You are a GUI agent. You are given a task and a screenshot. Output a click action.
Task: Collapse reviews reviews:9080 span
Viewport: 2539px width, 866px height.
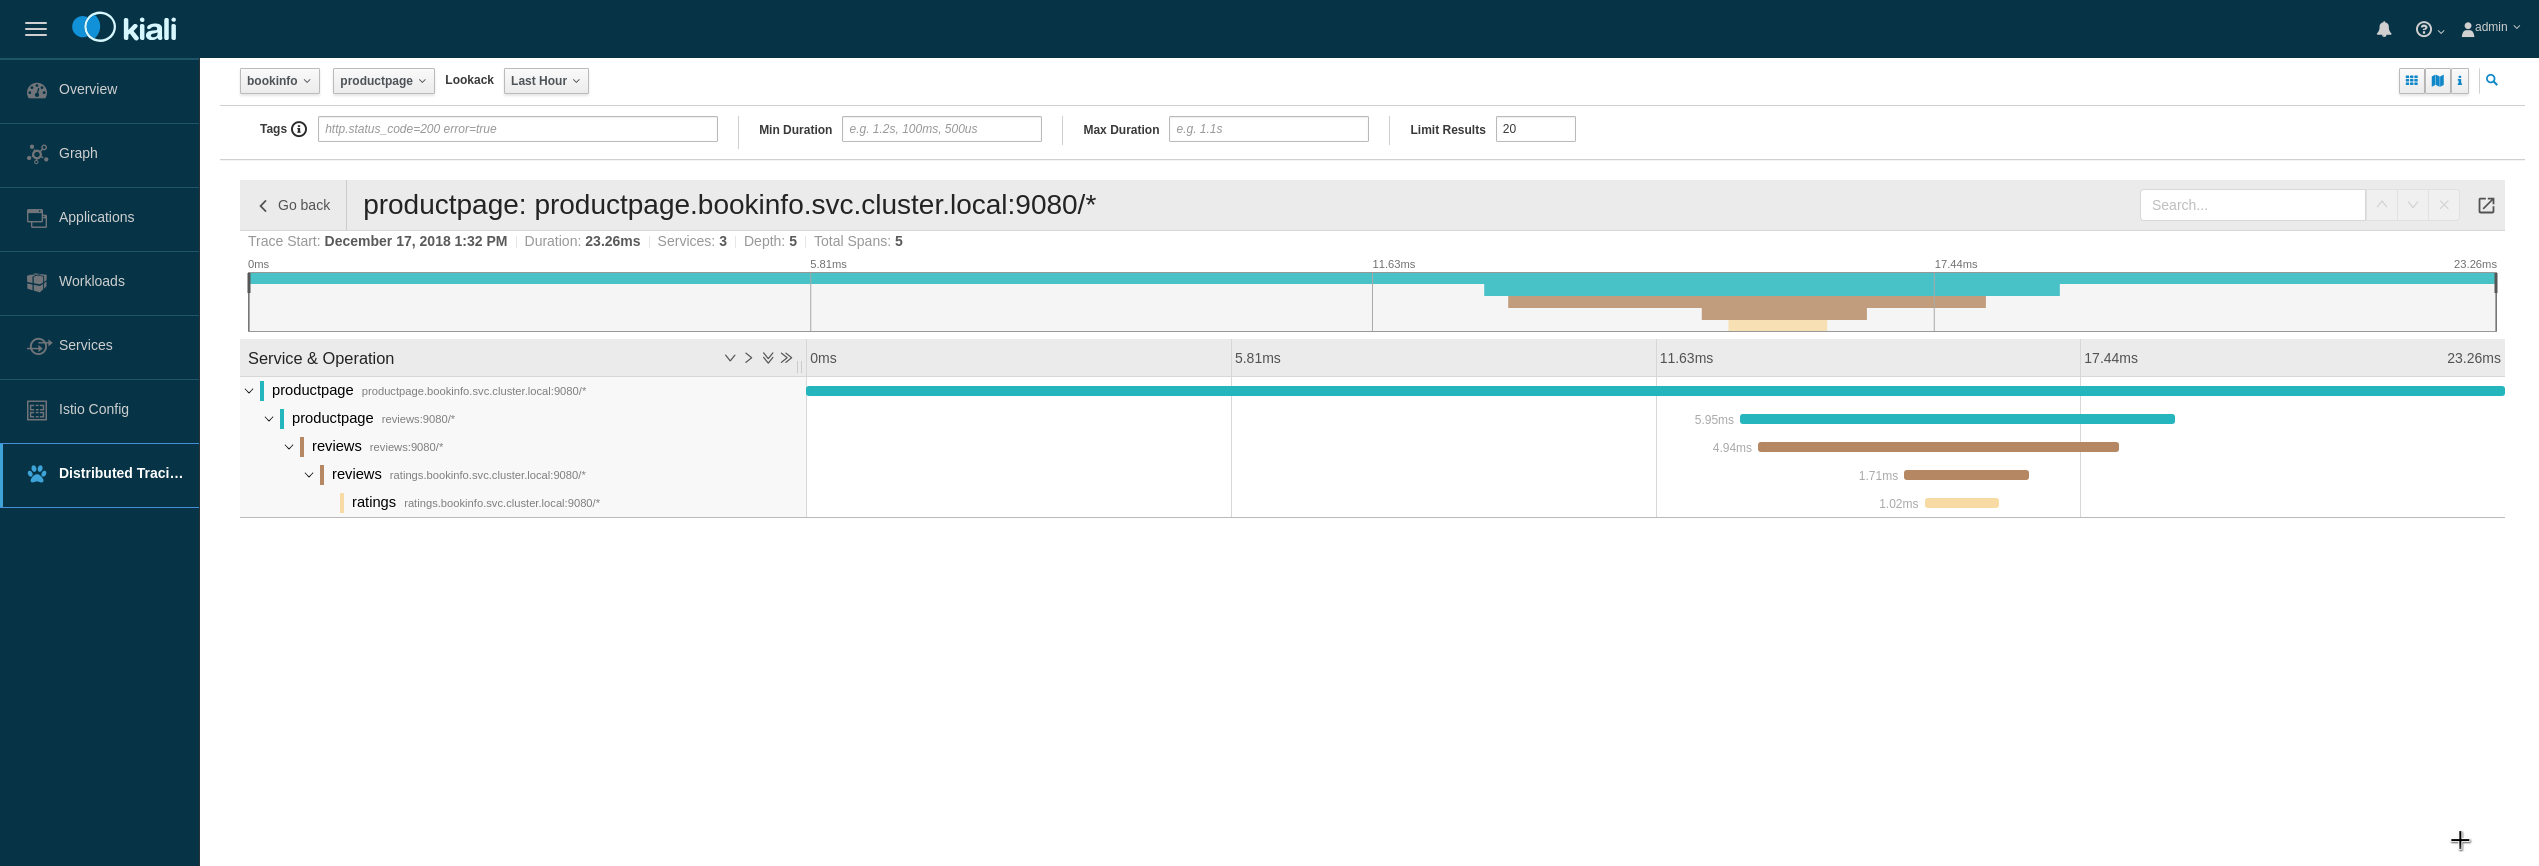pos(289,447)
